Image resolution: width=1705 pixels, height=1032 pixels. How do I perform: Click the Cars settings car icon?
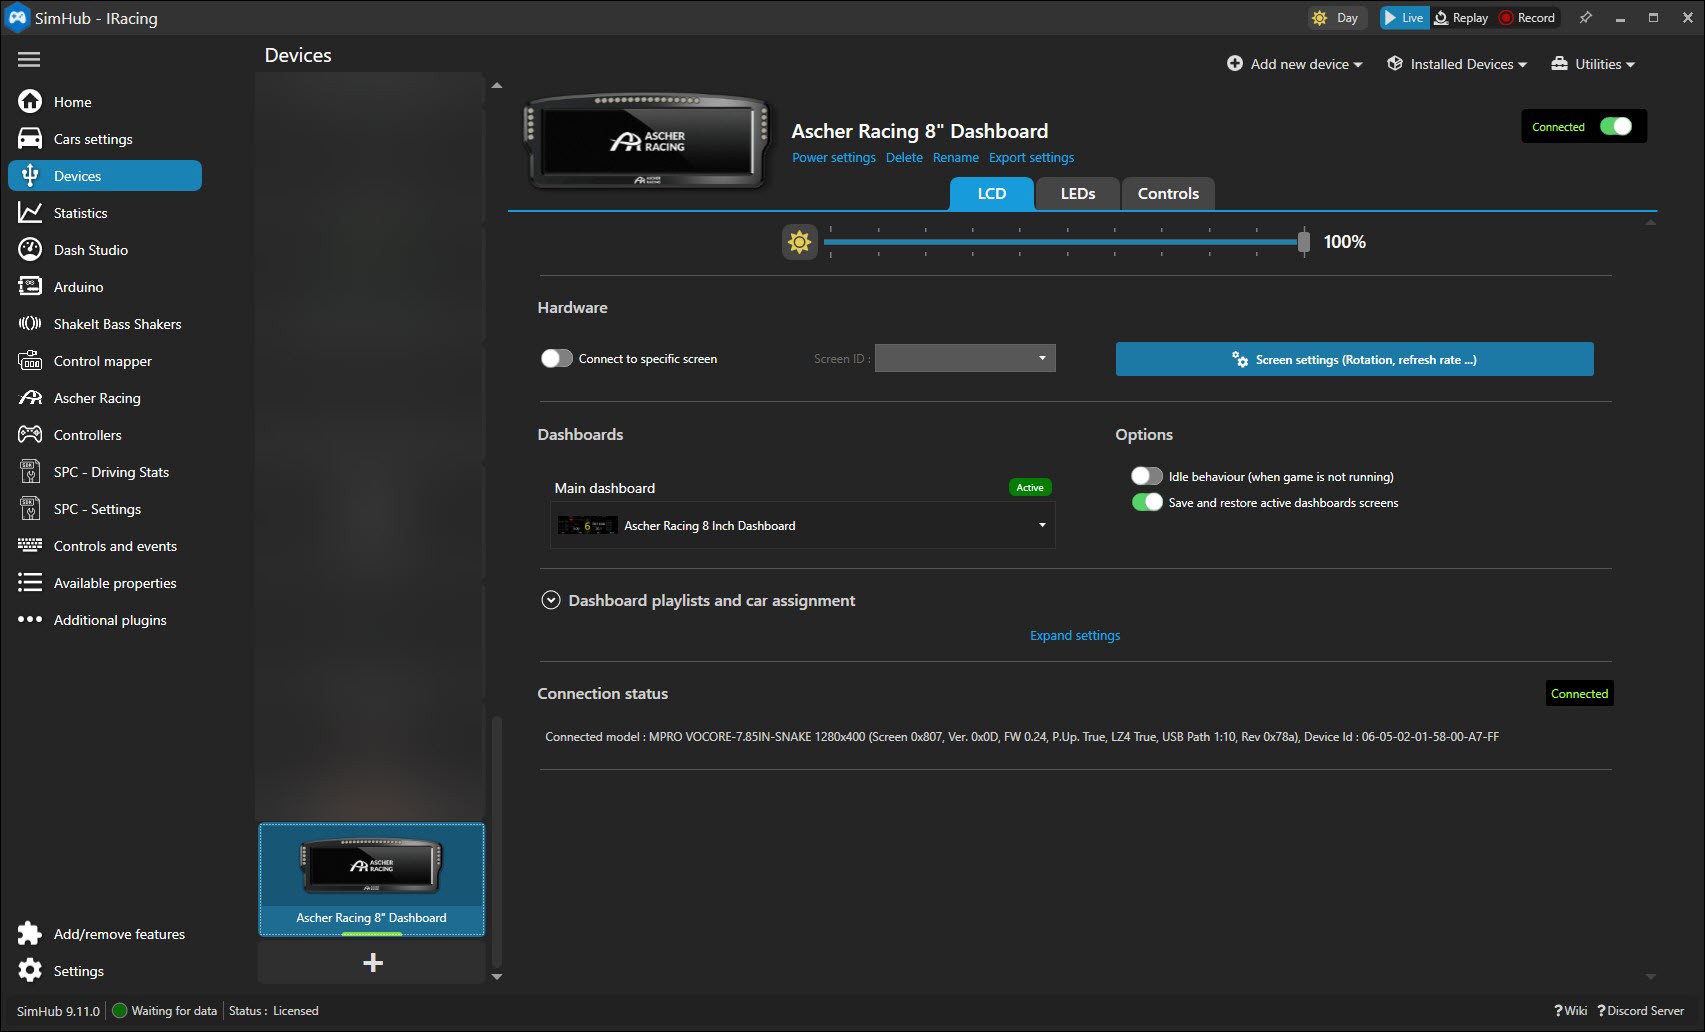tap(30, 139)
